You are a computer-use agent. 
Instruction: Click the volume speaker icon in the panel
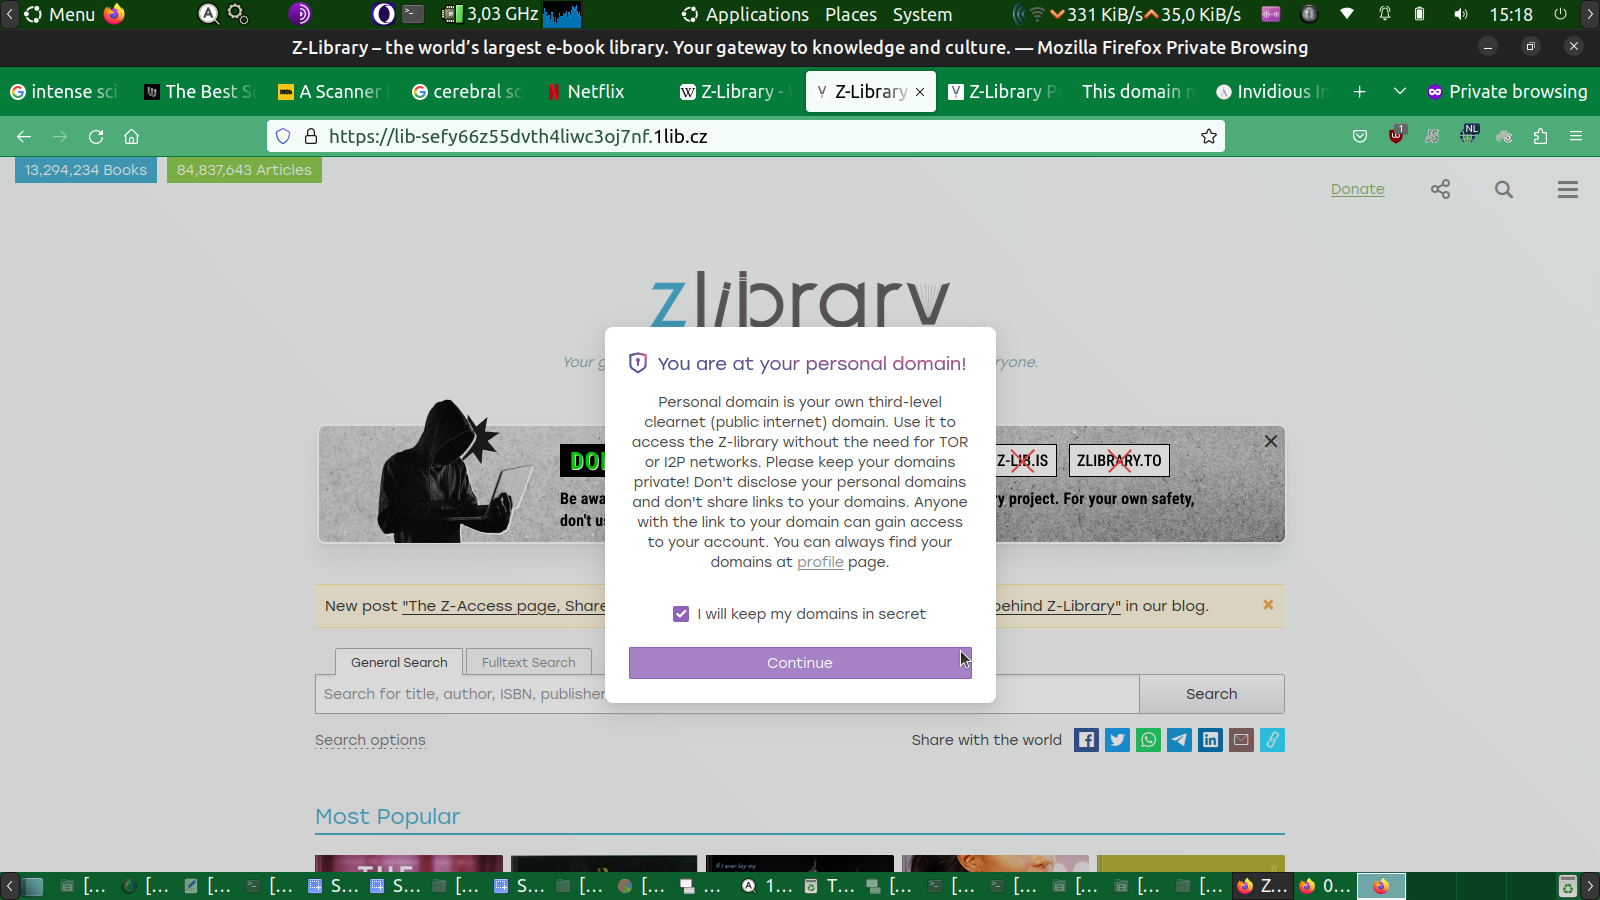pos(1460,14)
